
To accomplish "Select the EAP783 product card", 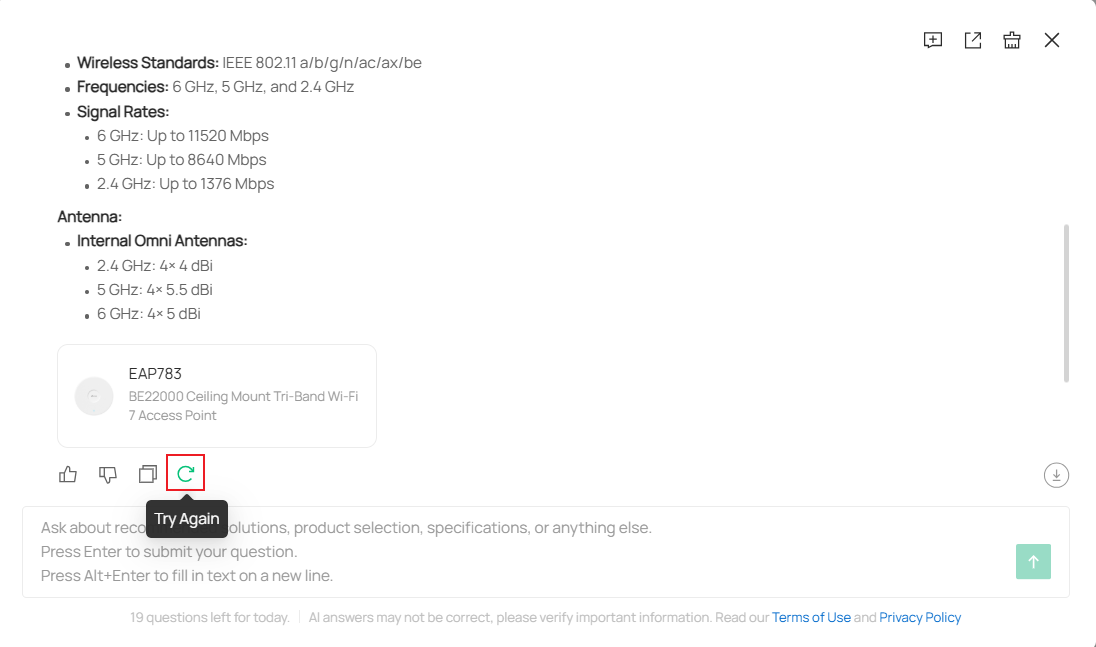I will pos(217,395).
